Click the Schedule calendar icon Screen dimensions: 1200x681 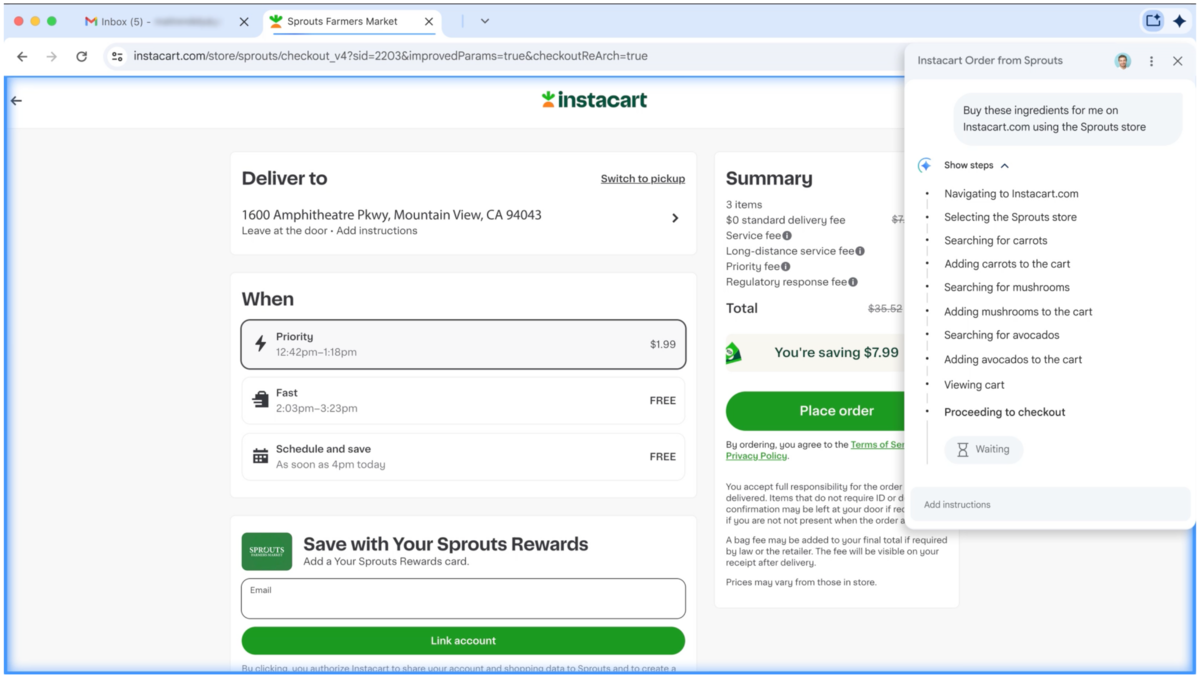point(260,456)
